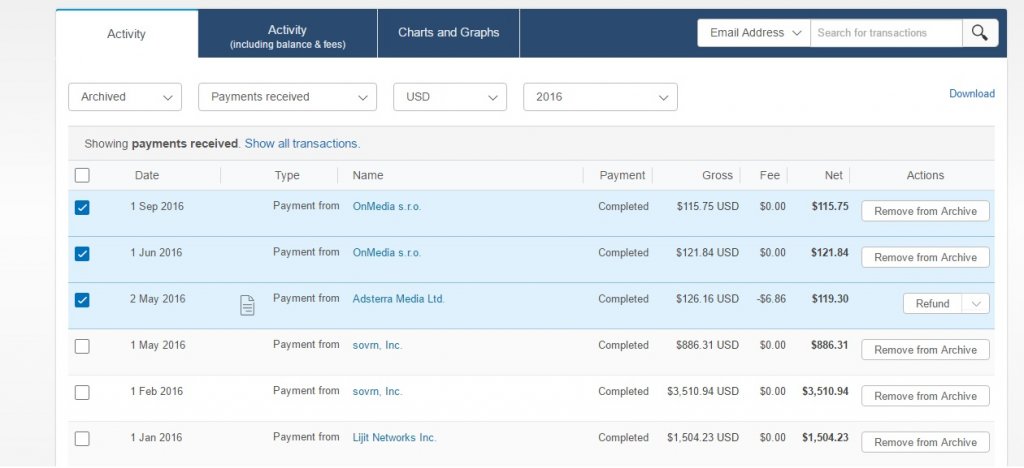
Task: Click Refund for Adsterra Media payment
Action: click(932, 304)
